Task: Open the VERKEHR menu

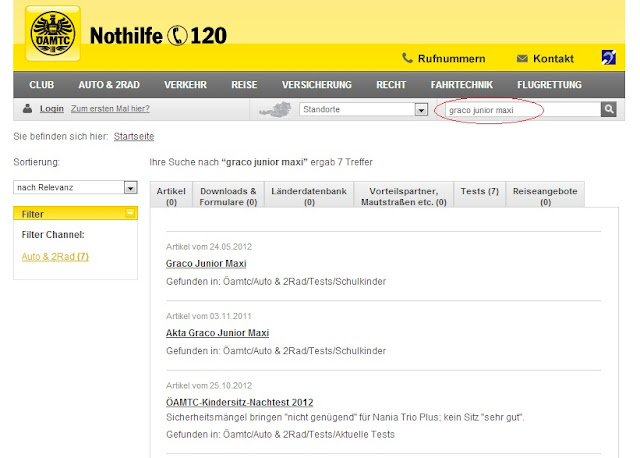Action: [x=185, y=85]
